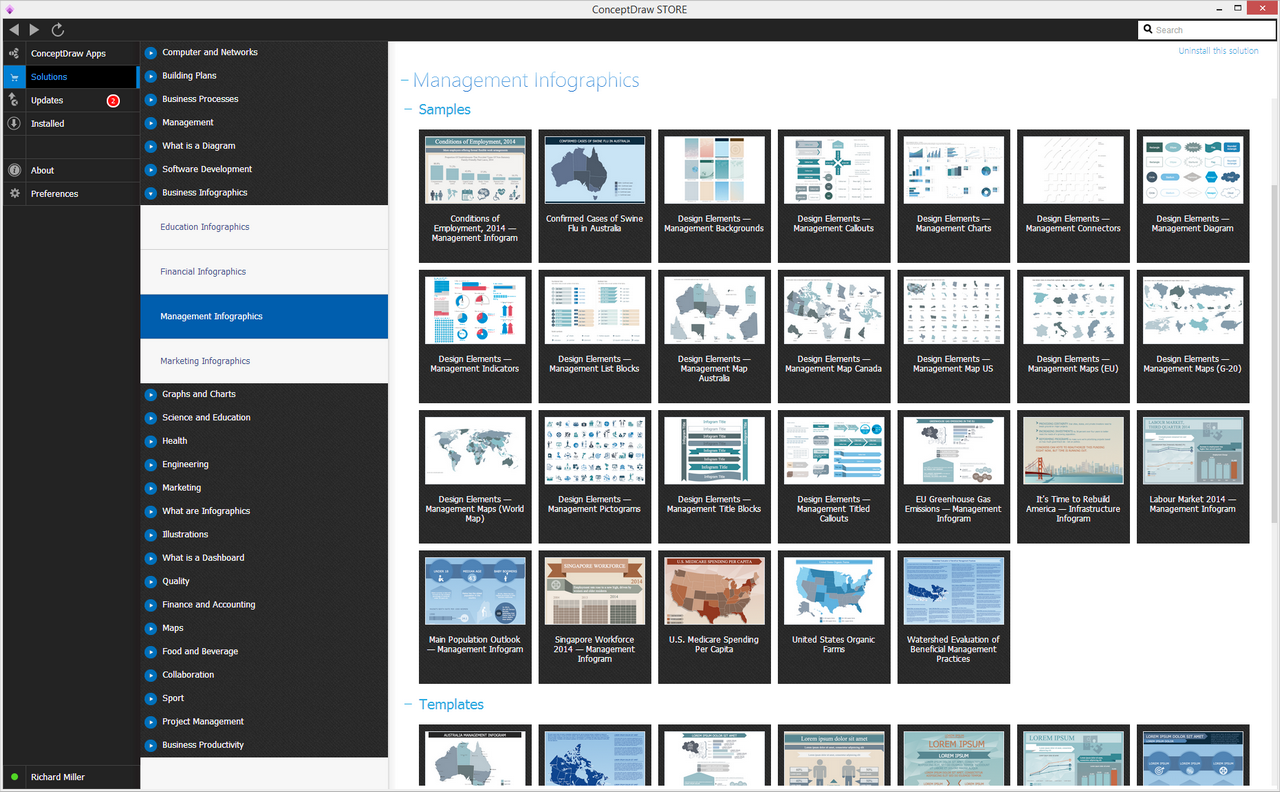Open the Management Title Blocks sample

pos(714,477)
